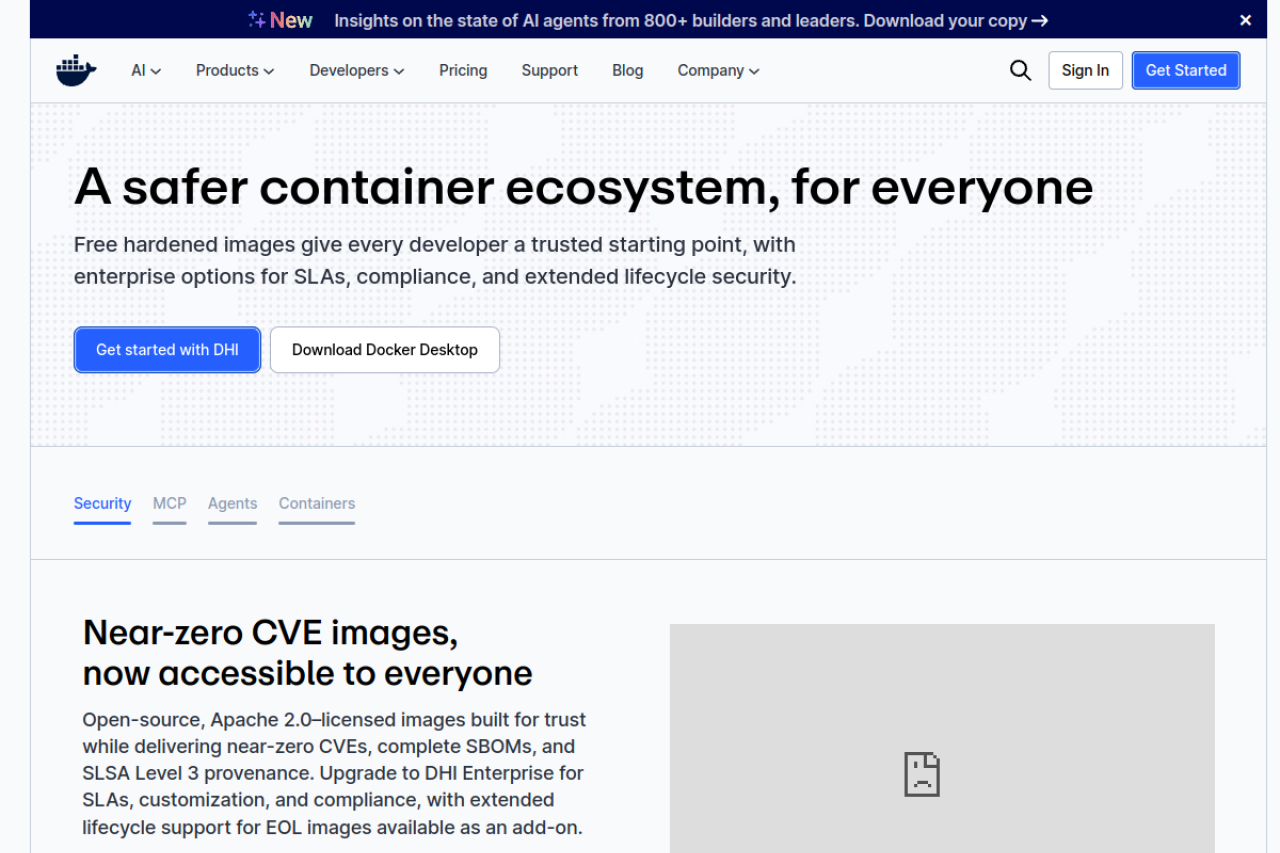
Task: Select the Agents tab
Action: pos(232,503)
